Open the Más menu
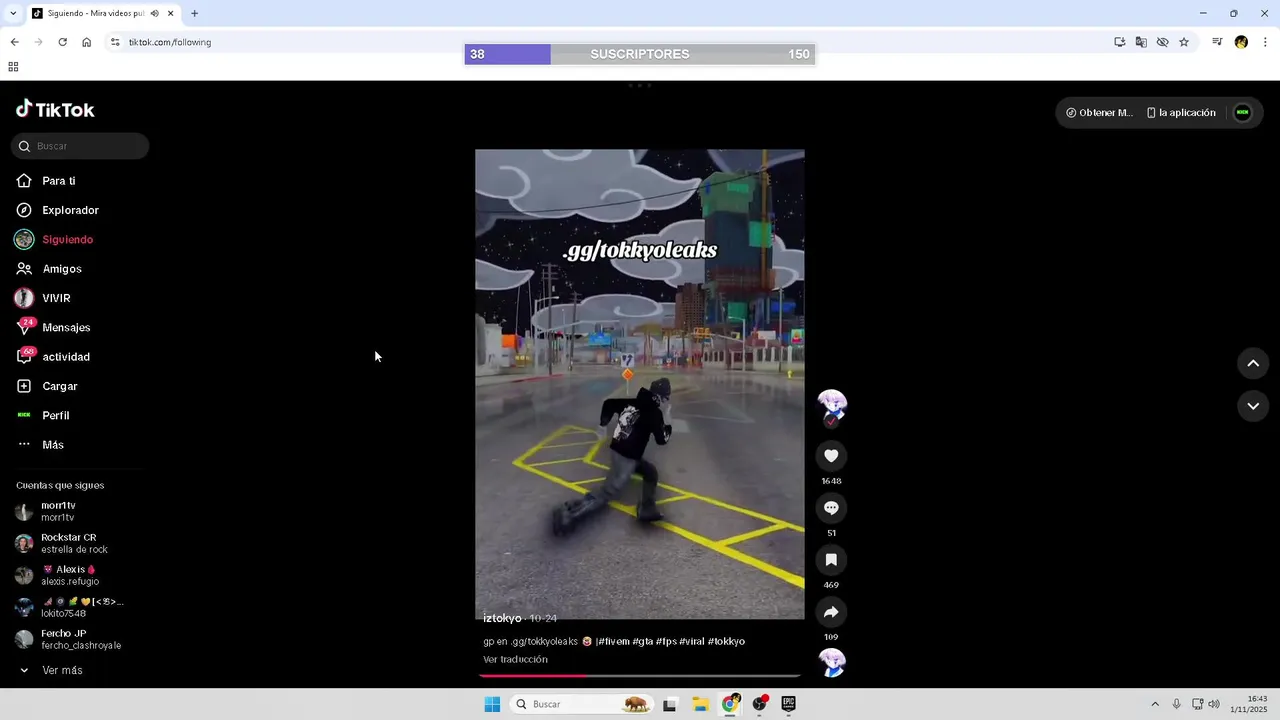The image size is (1280, 720). (52, 445)
